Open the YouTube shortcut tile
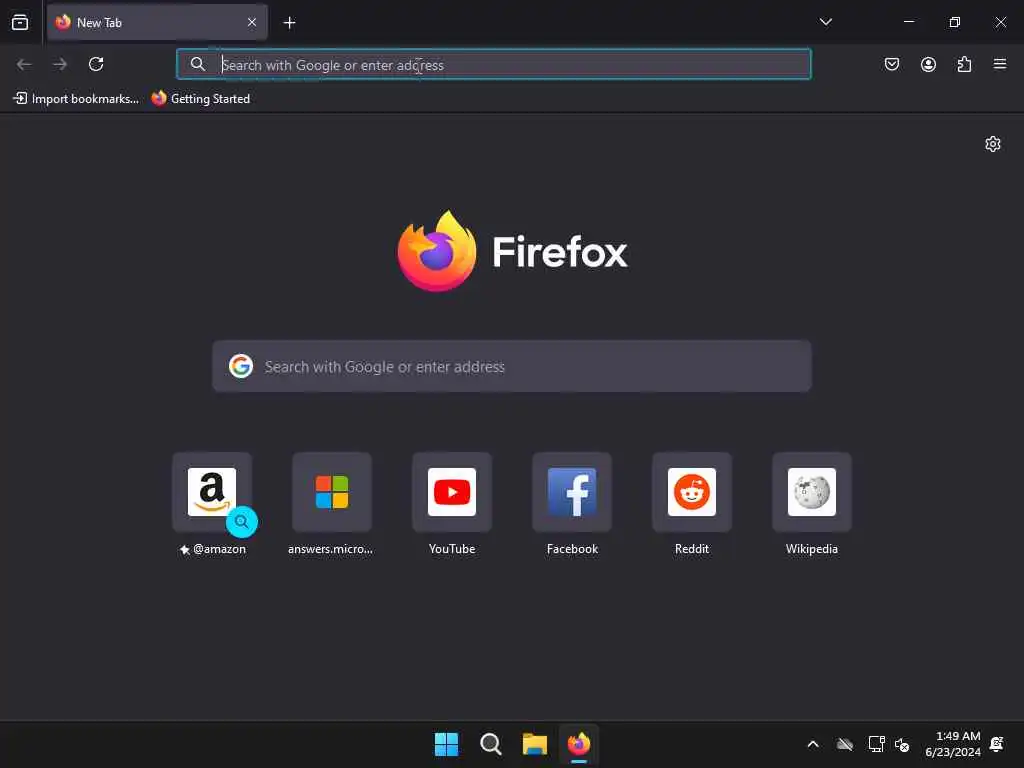The height and width of the screenshot is (768, 1024). 452,492
